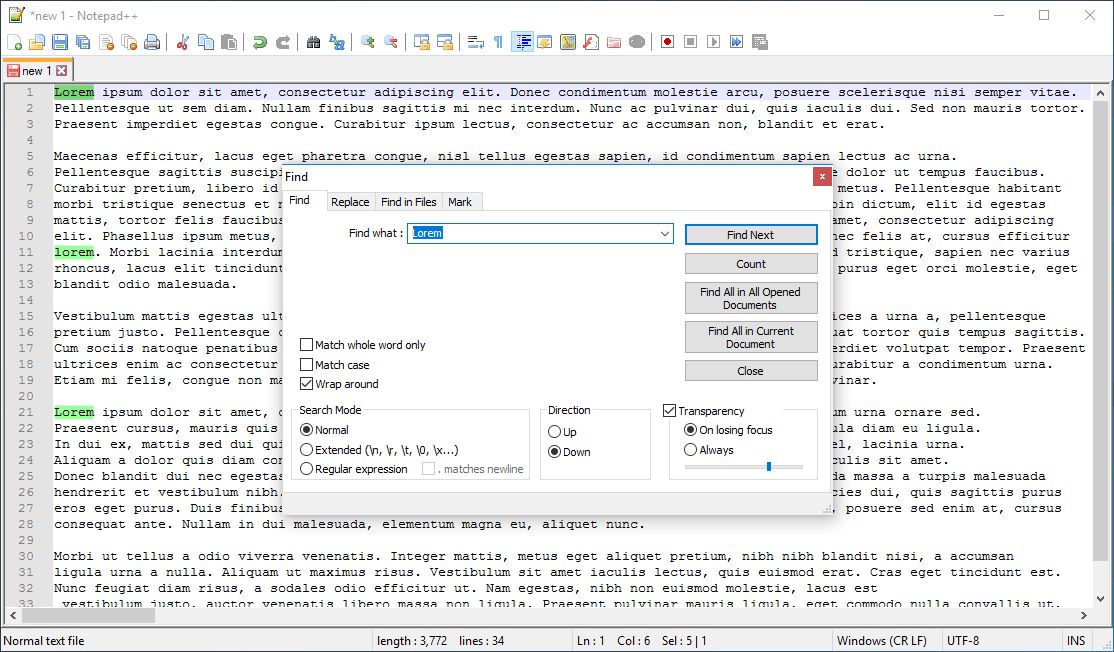Stop macro recording
1114x652 pixels.
point(691,43)
